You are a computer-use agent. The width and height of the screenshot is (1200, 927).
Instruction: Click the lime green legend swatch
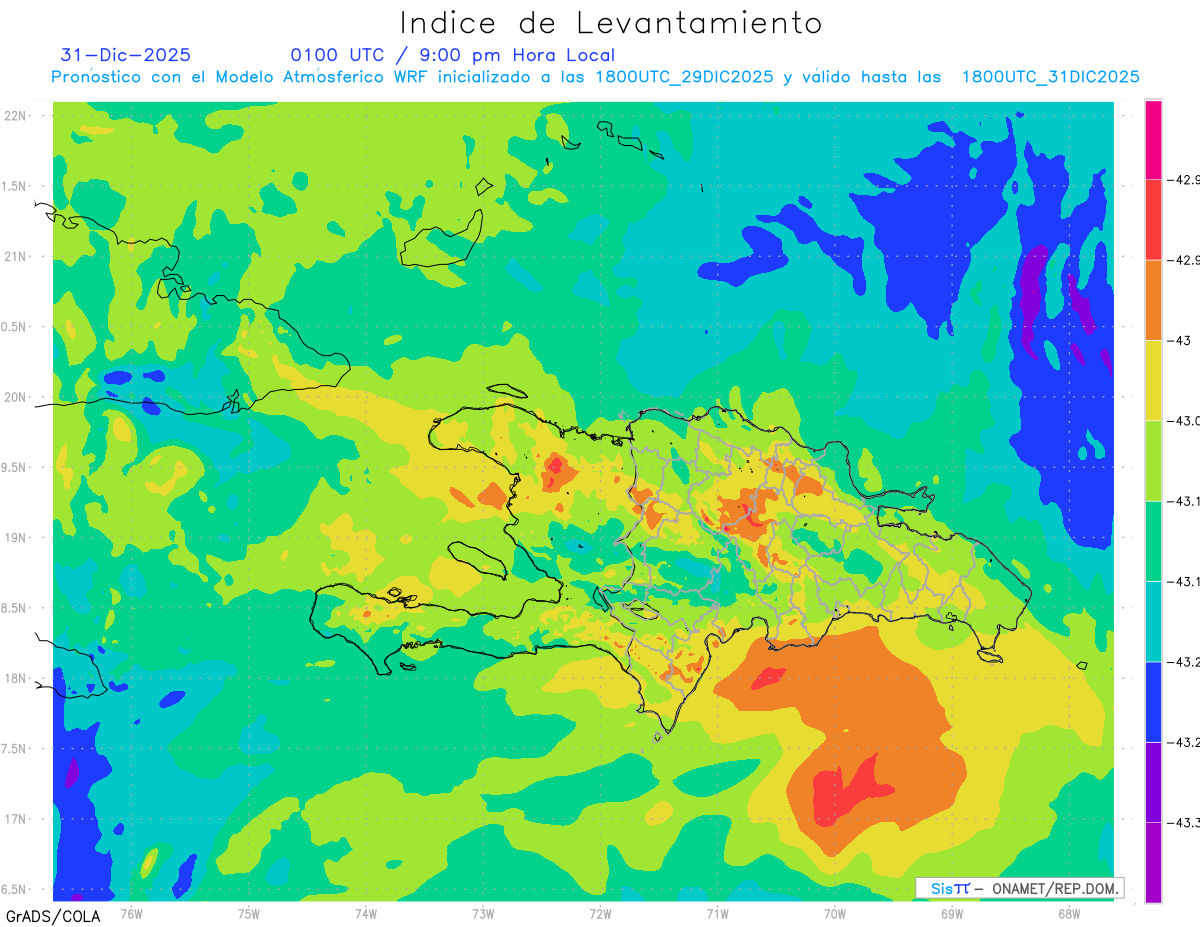point(1153,460)
